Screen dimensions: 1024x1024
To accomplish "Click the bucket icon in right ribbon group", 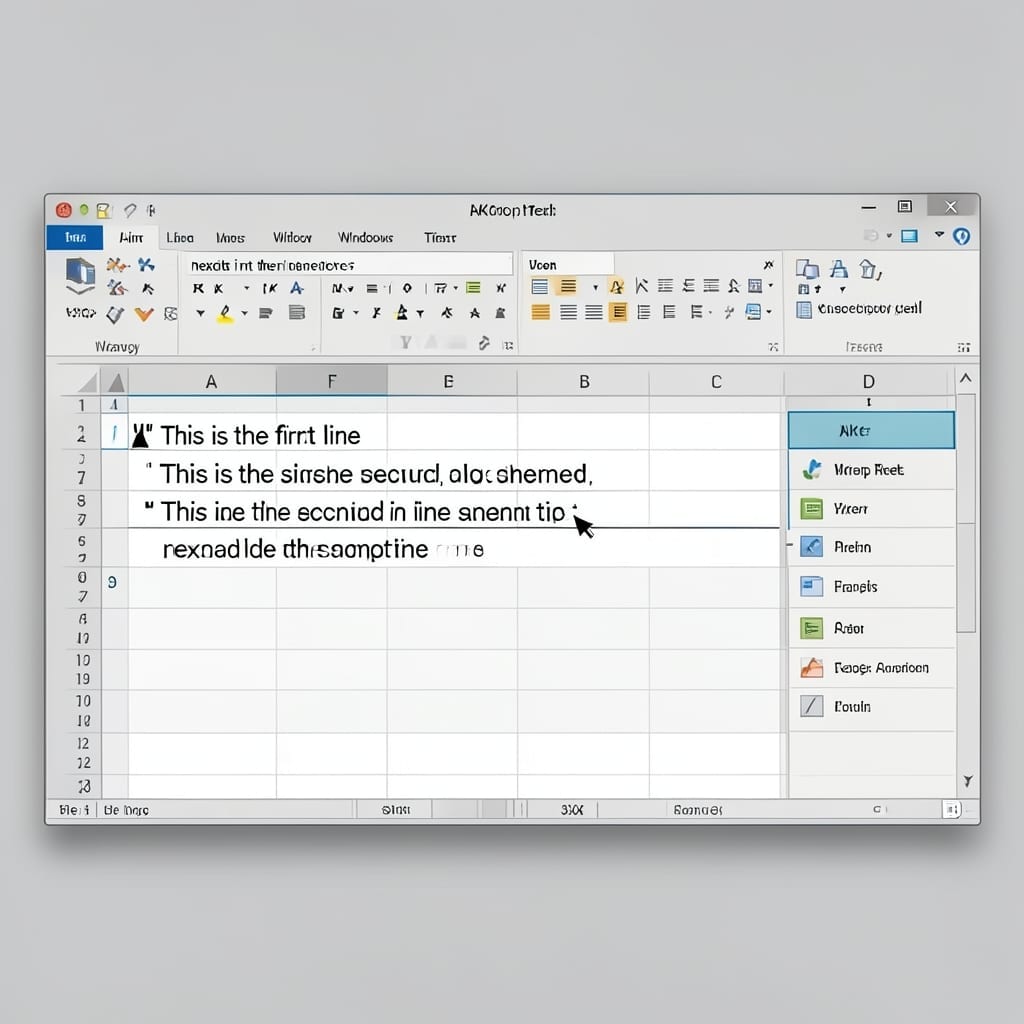I will click(870, 268).
